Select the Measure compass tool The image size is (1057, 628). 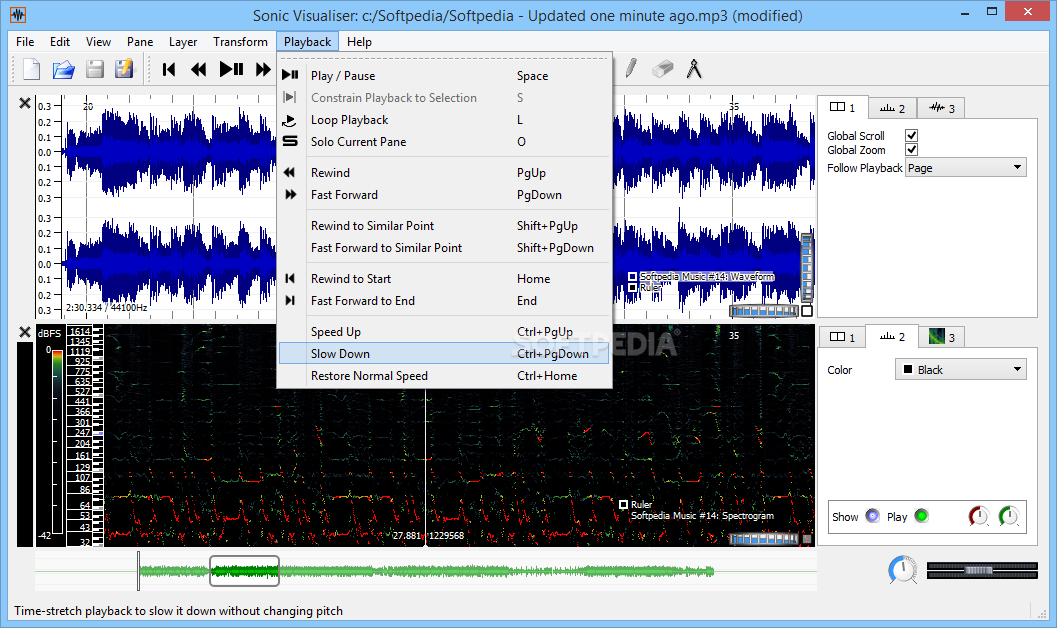pos(694,68)
